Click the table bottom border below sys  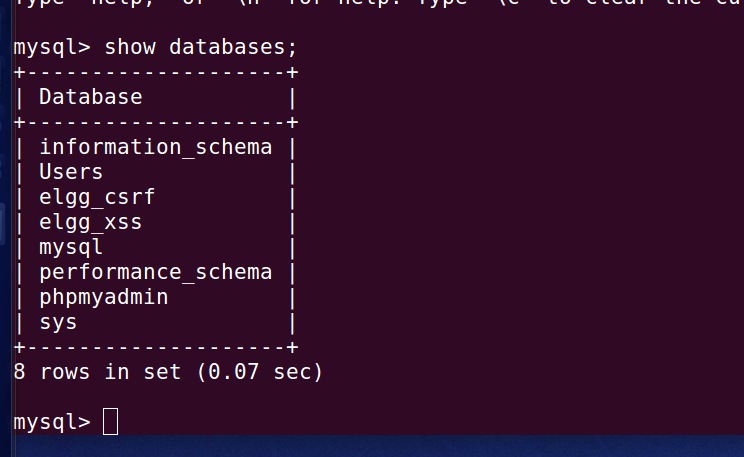pyautogui.click(x=156, y=347)
